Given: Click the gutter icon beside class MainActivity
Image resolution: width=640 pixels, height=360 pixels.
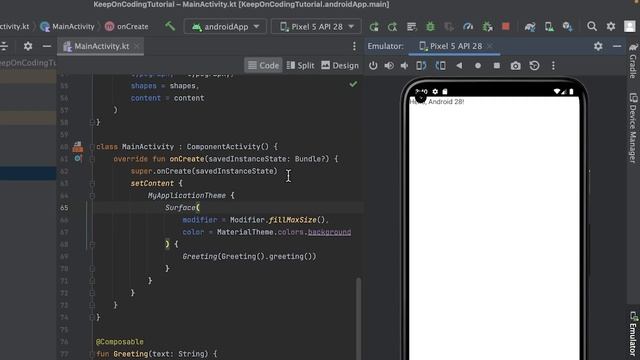Looking at the screenshot, I should [78, 147].
